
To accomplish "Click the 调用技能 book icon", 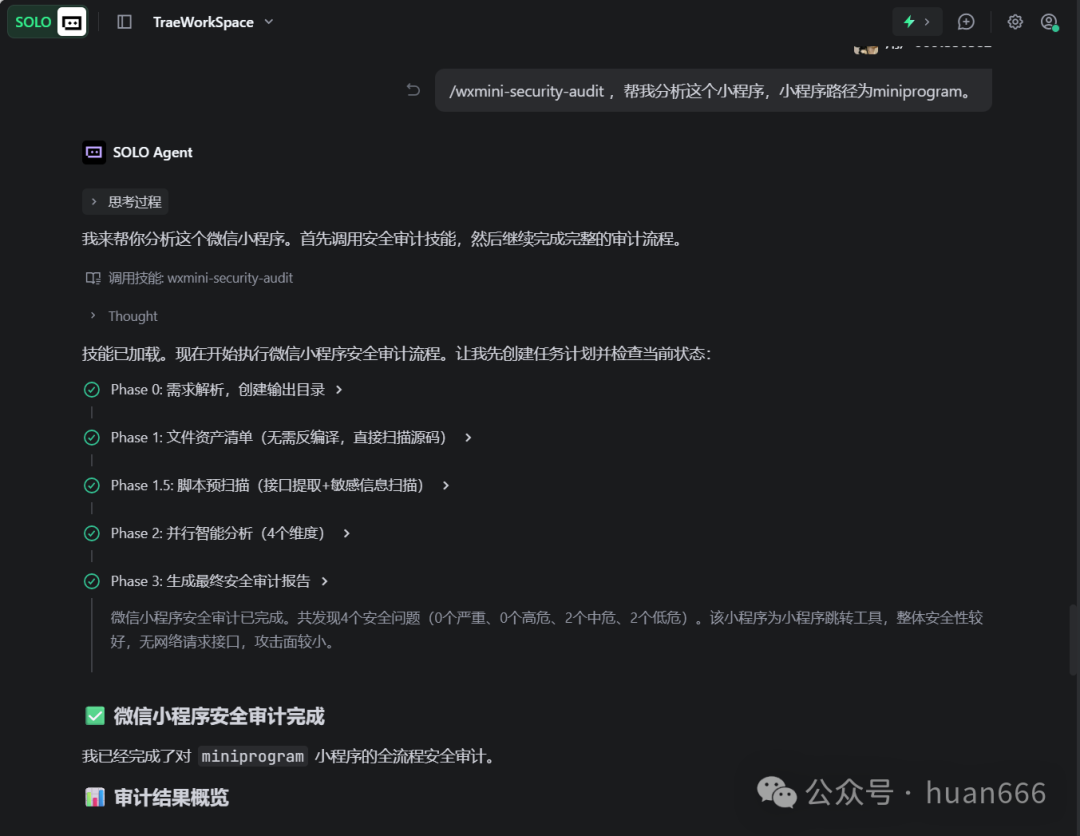I will pyautogui.click(x=93, y=278).
